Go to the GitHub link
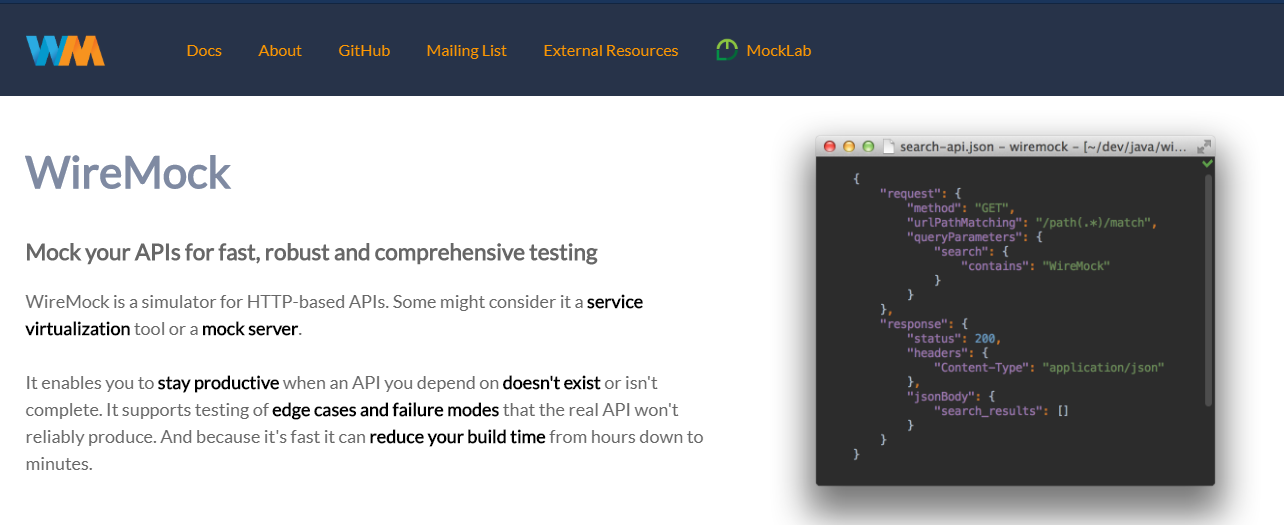1284x525 pixels. tap(364, 50)
